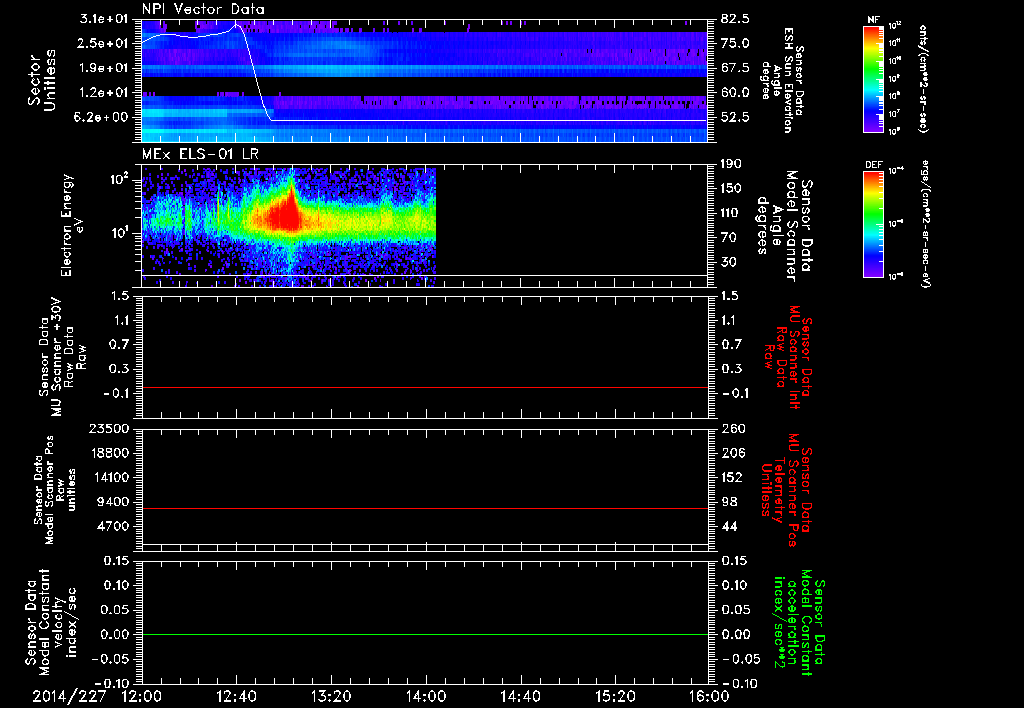
Task: Click the '1.2e+01' sector axis value
Action: tap(103, 92)
